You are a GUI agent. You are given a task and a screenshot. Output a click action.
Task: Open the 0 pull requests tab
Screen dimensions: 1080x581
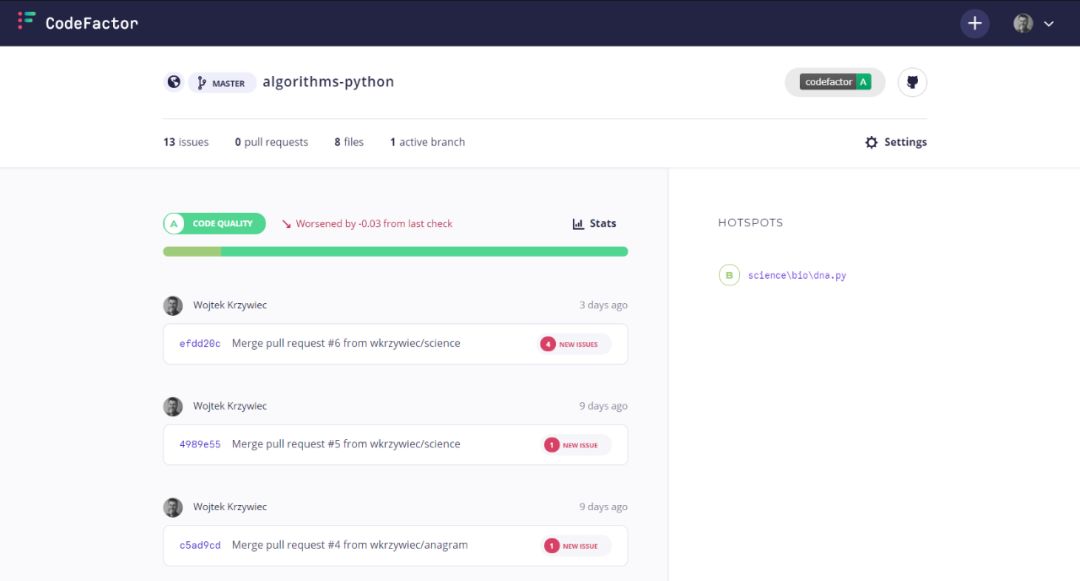271,142
